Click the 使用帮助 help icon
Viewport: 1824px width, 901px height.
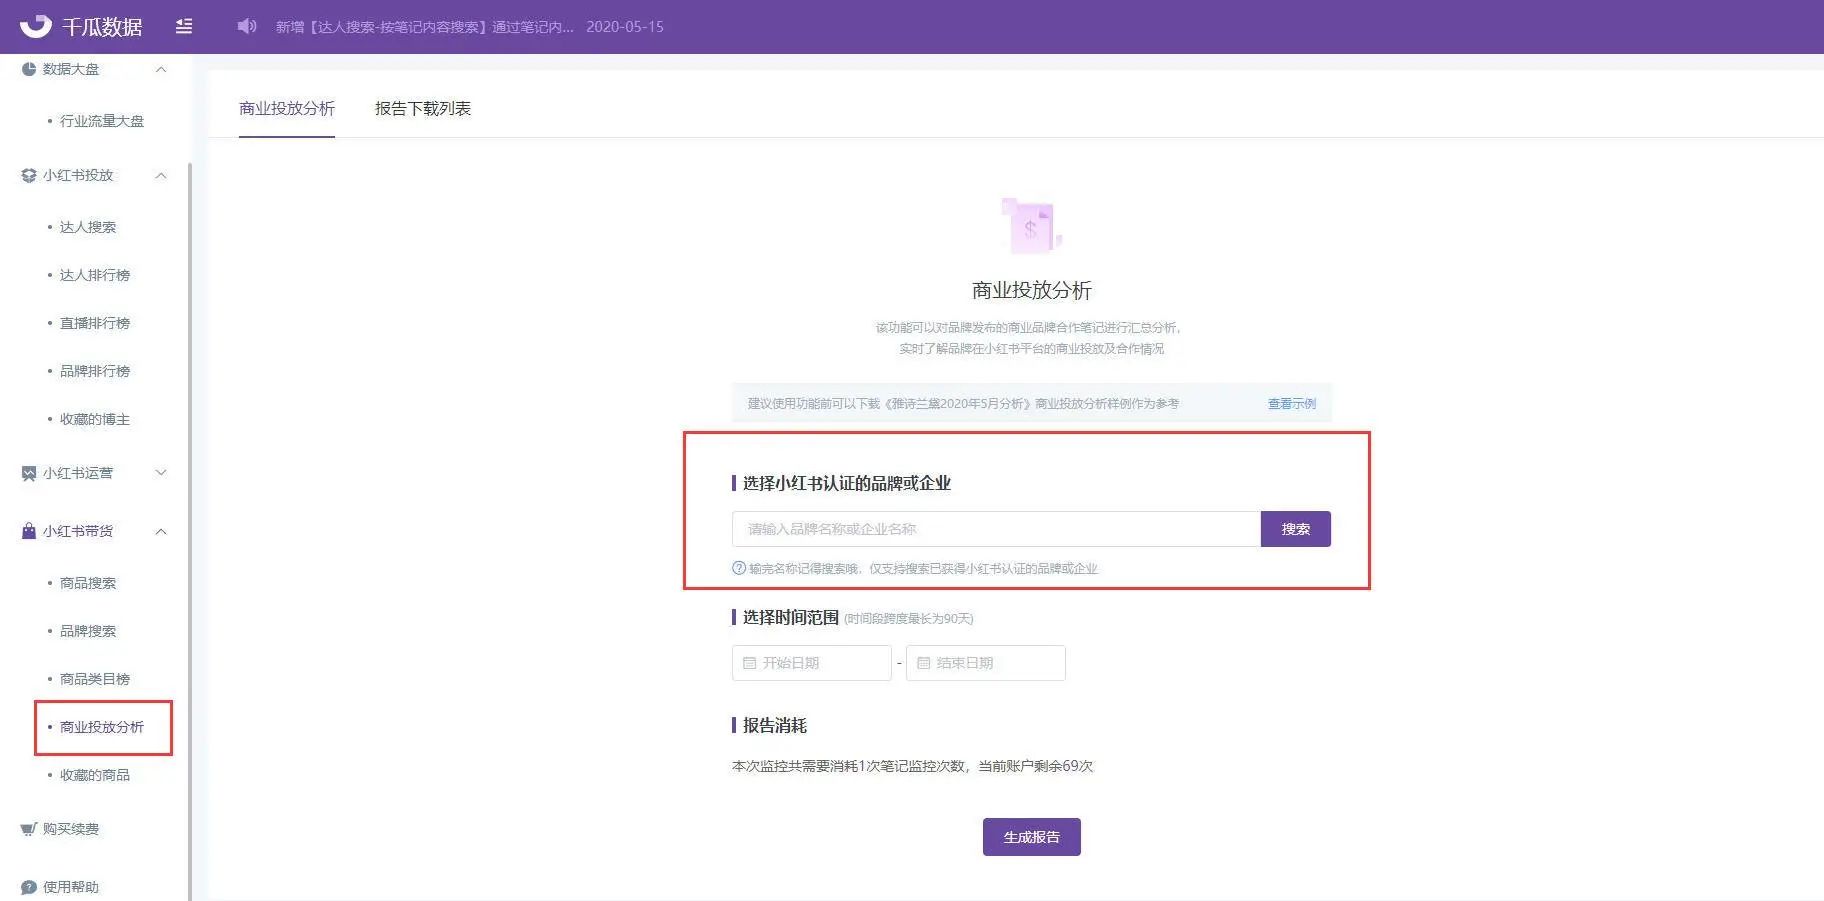pos(29,887)
